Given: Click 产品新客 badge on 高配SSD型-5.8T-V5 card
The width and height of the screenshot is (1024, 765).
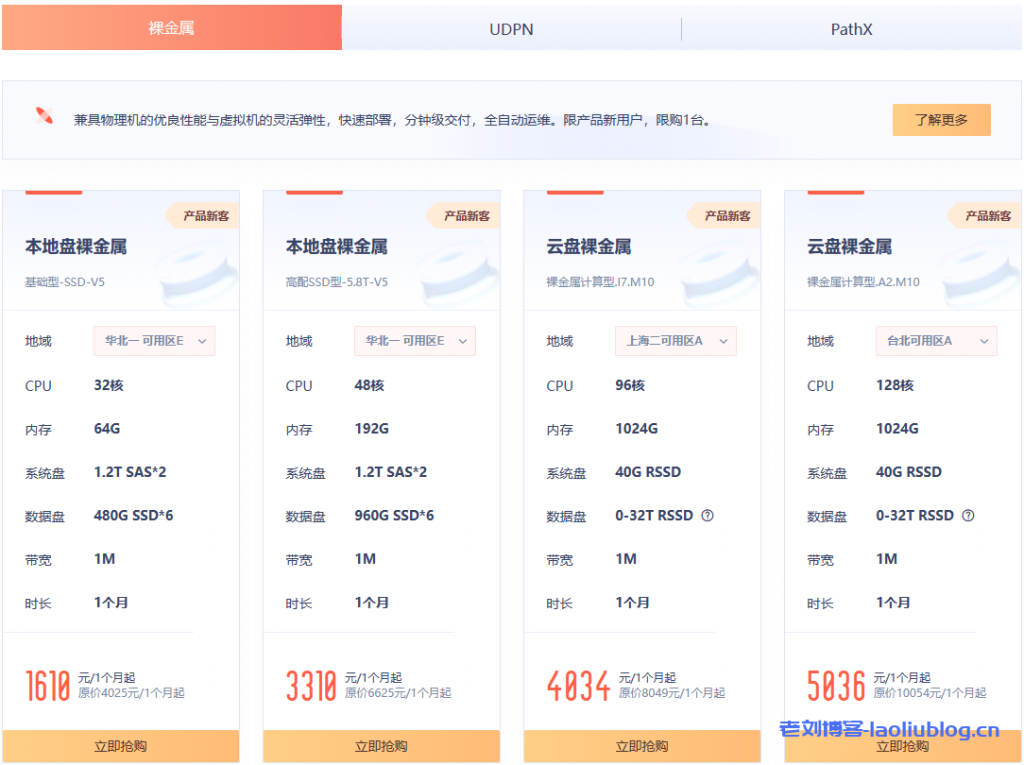Looking at the screenshot, I should click(x=465, y=216).
